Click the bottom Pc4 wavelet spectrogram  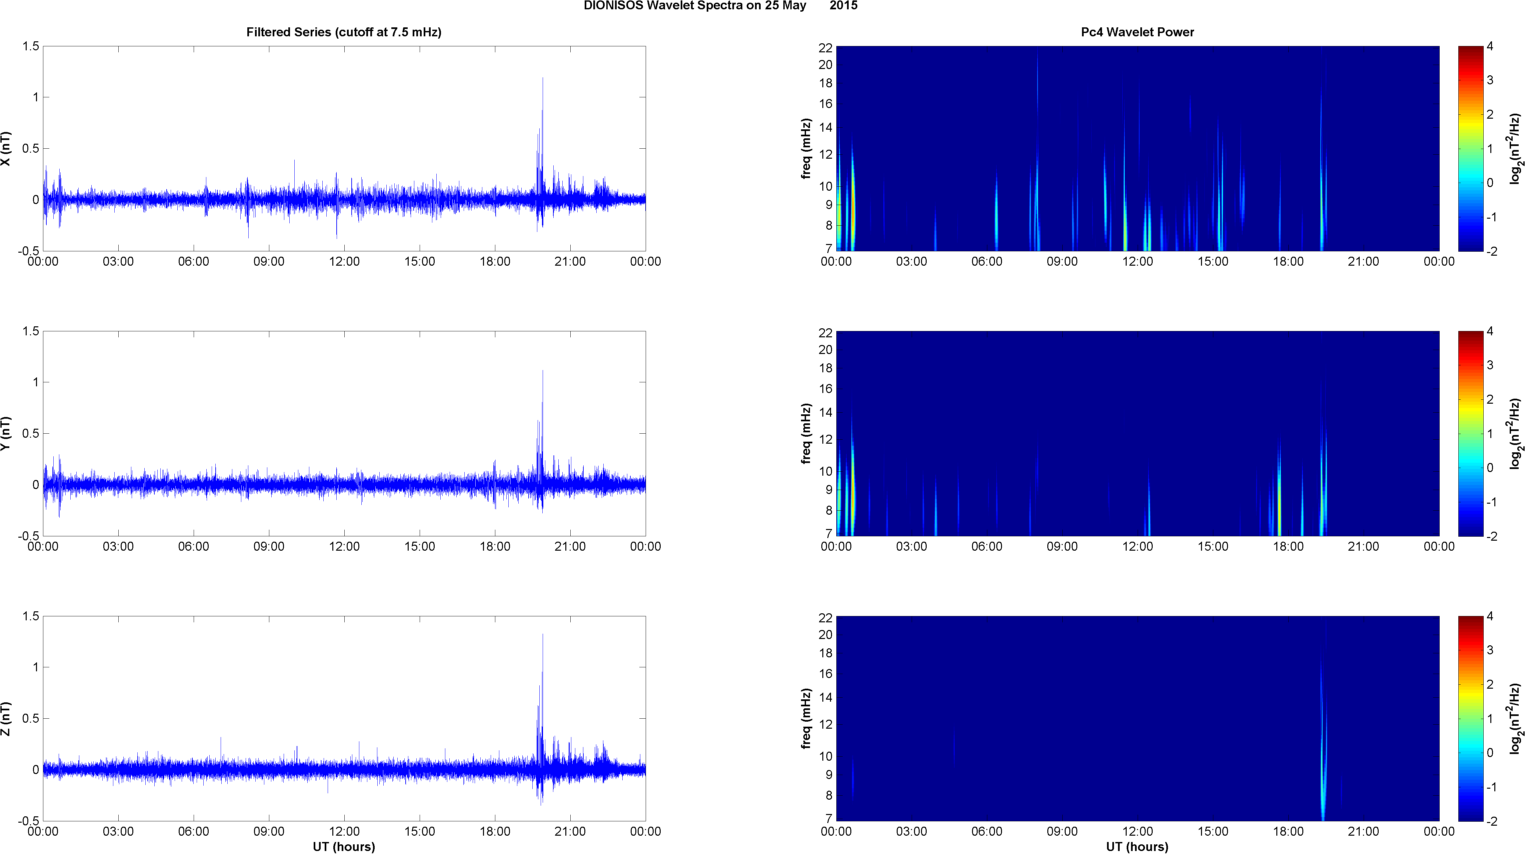pos(1137,719)
